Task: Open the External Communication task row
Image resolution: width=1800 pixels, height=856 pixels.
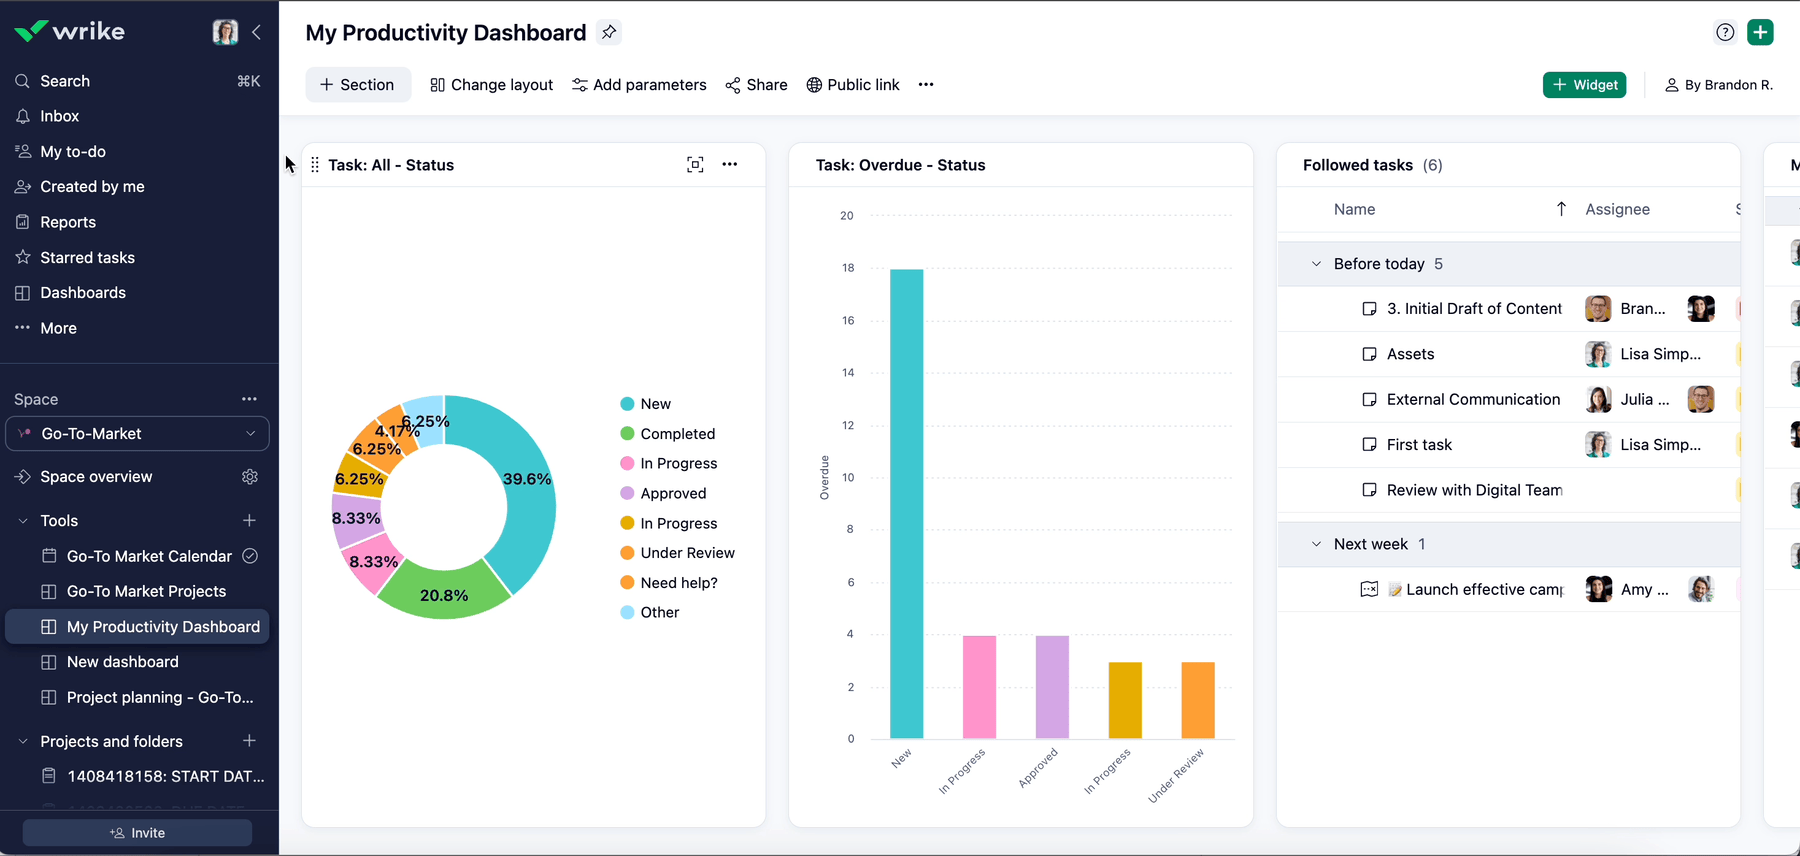Action: click(1472, 399)
